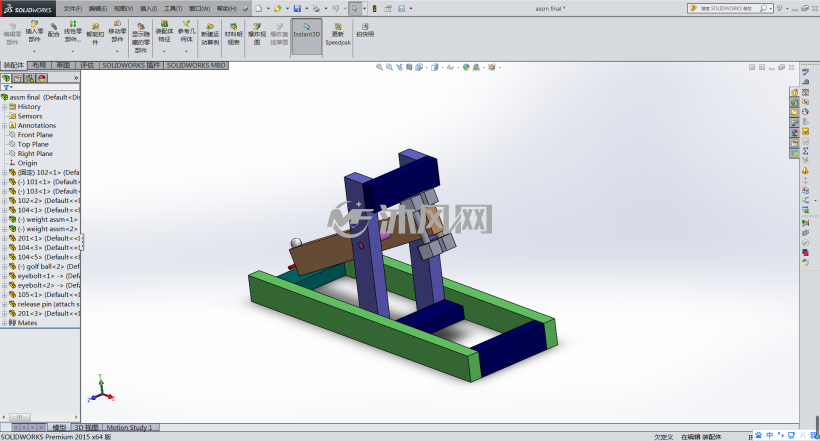Switch to the 3D 视图 bottom tab
Viewport: 820px width, 441px height.
point(86,427)
